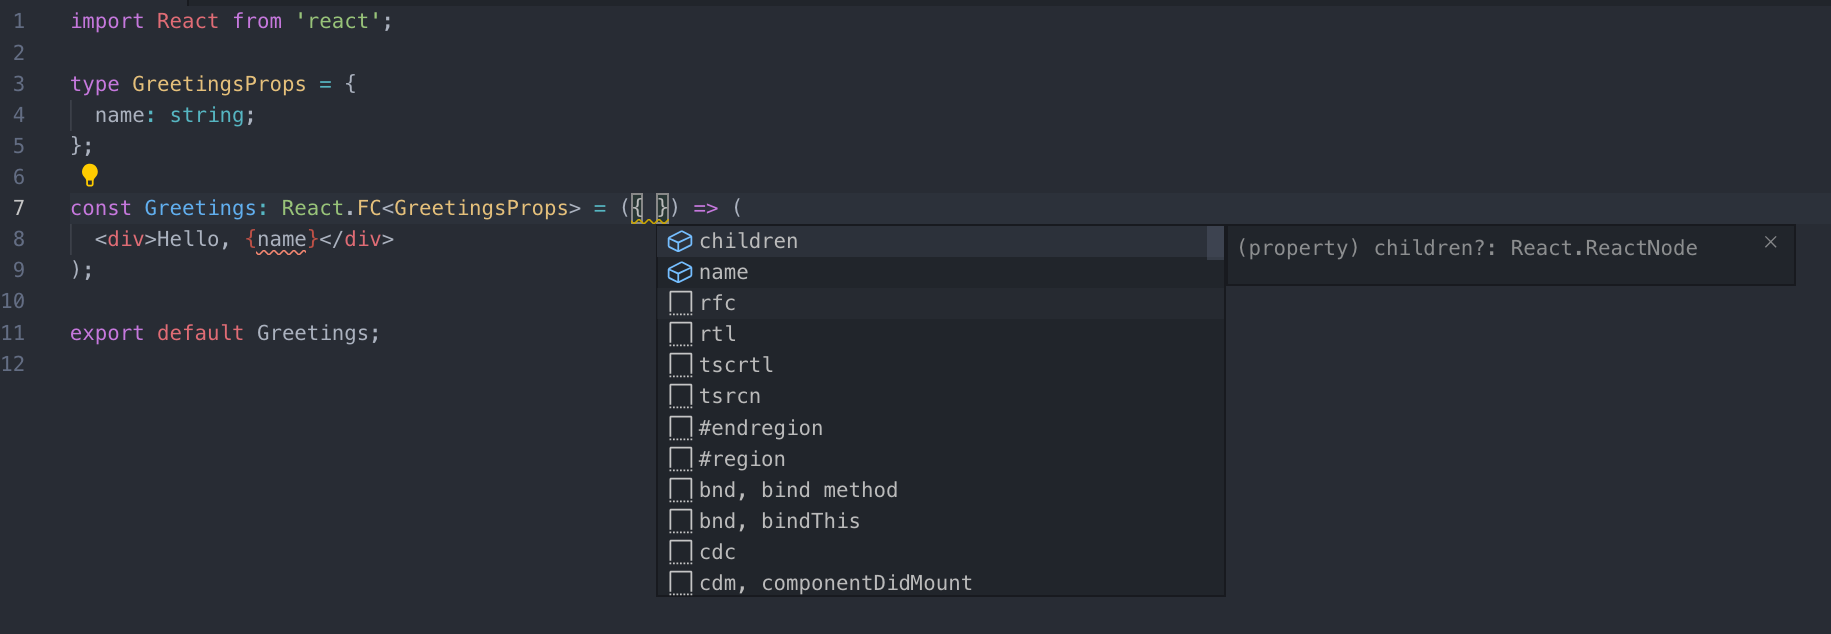The height and width of the screenshot is (634, 1831).
Task: Click the underlined name variable on line 8
Action: tap(281, 239)
